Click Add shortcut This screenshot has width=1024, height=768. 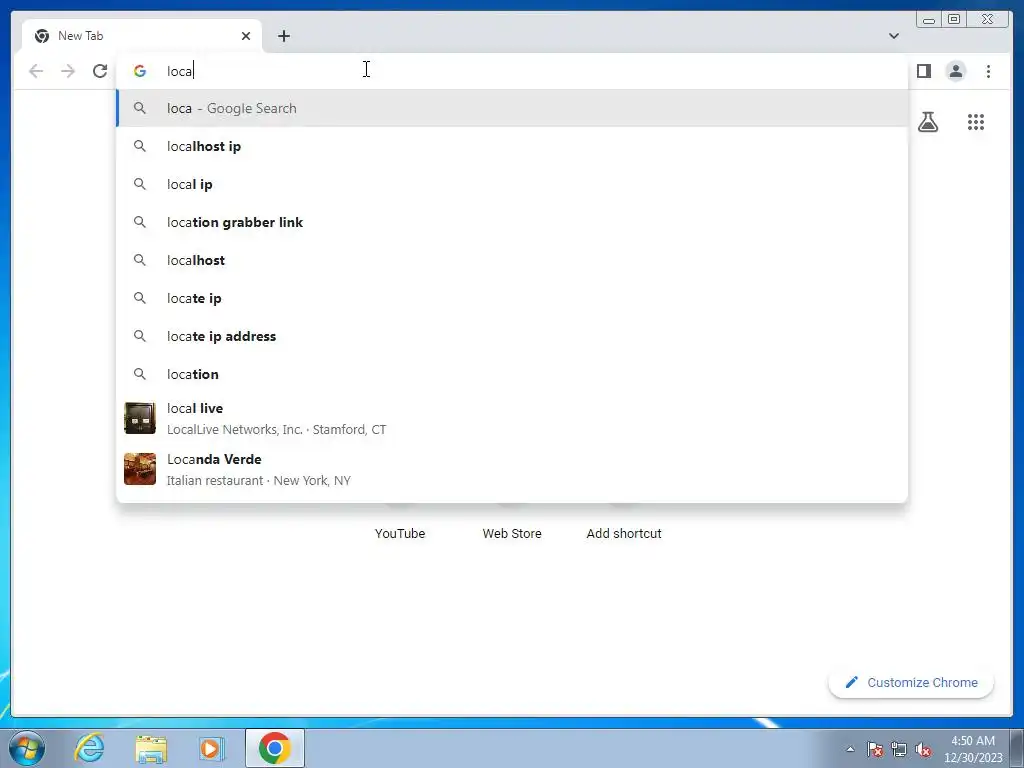point(624,534)
